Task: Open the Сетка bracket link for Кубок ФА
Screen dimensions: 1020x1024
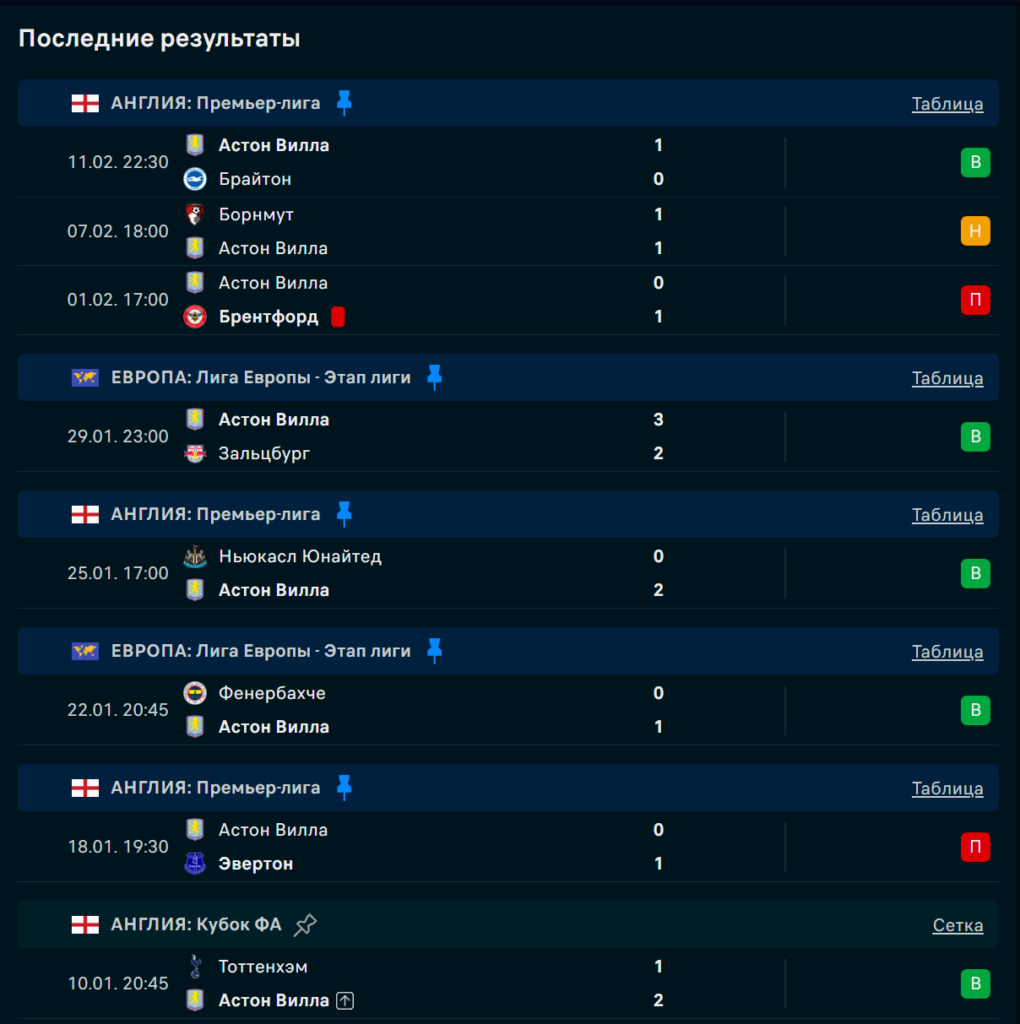Action: point(957,926)
